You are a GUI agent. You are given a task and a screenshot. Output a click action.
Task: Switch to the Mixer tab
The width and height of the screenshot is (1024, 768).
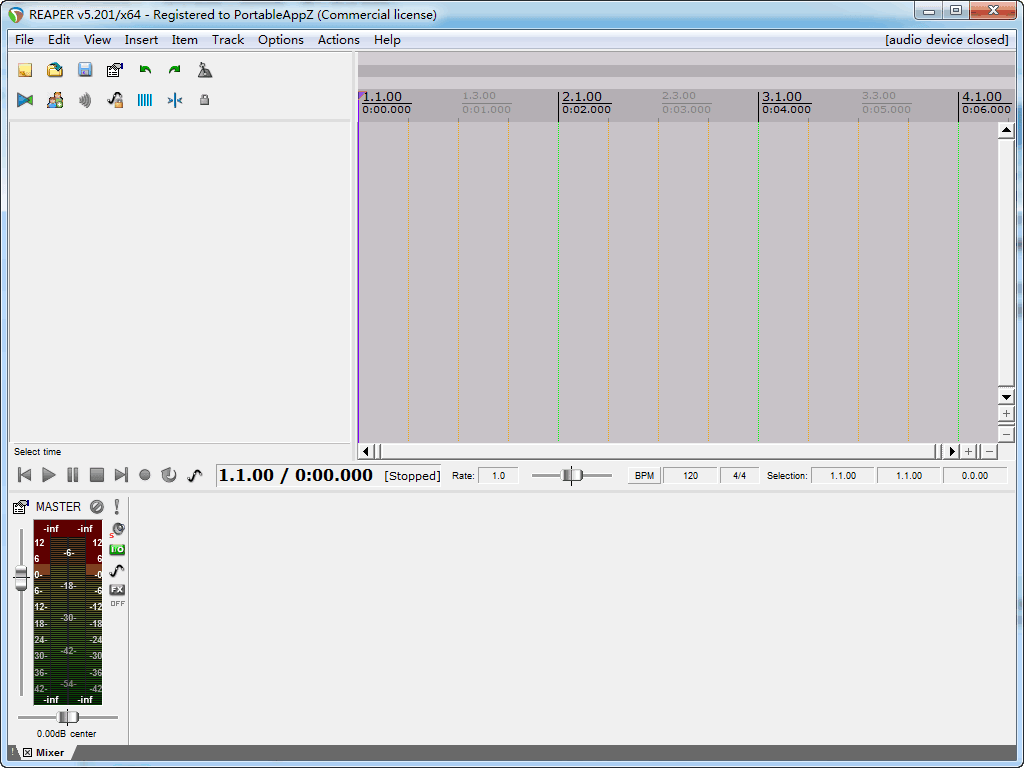pos(50,753)
